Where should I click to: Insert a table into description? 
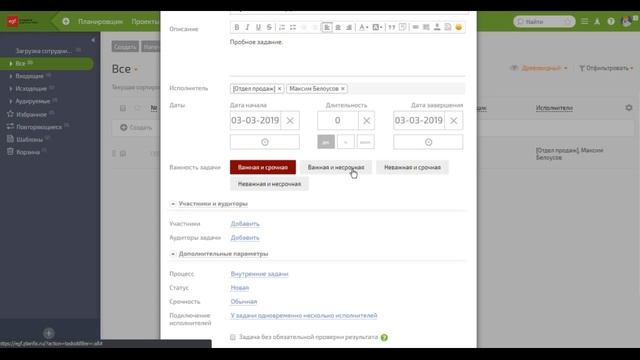point(426,27)
